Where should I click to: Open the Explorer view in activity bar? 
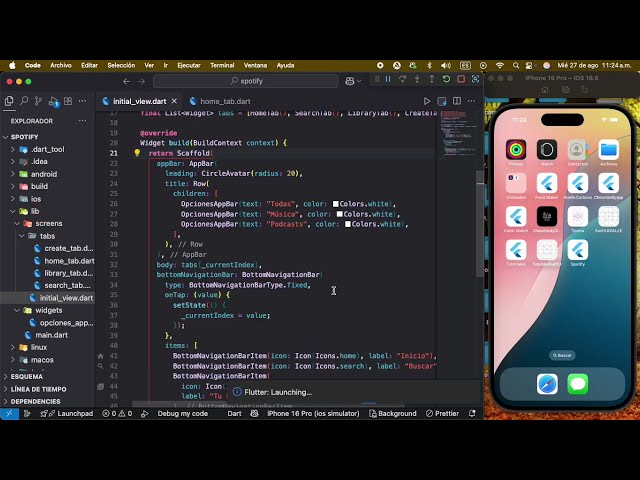(9, 101)
